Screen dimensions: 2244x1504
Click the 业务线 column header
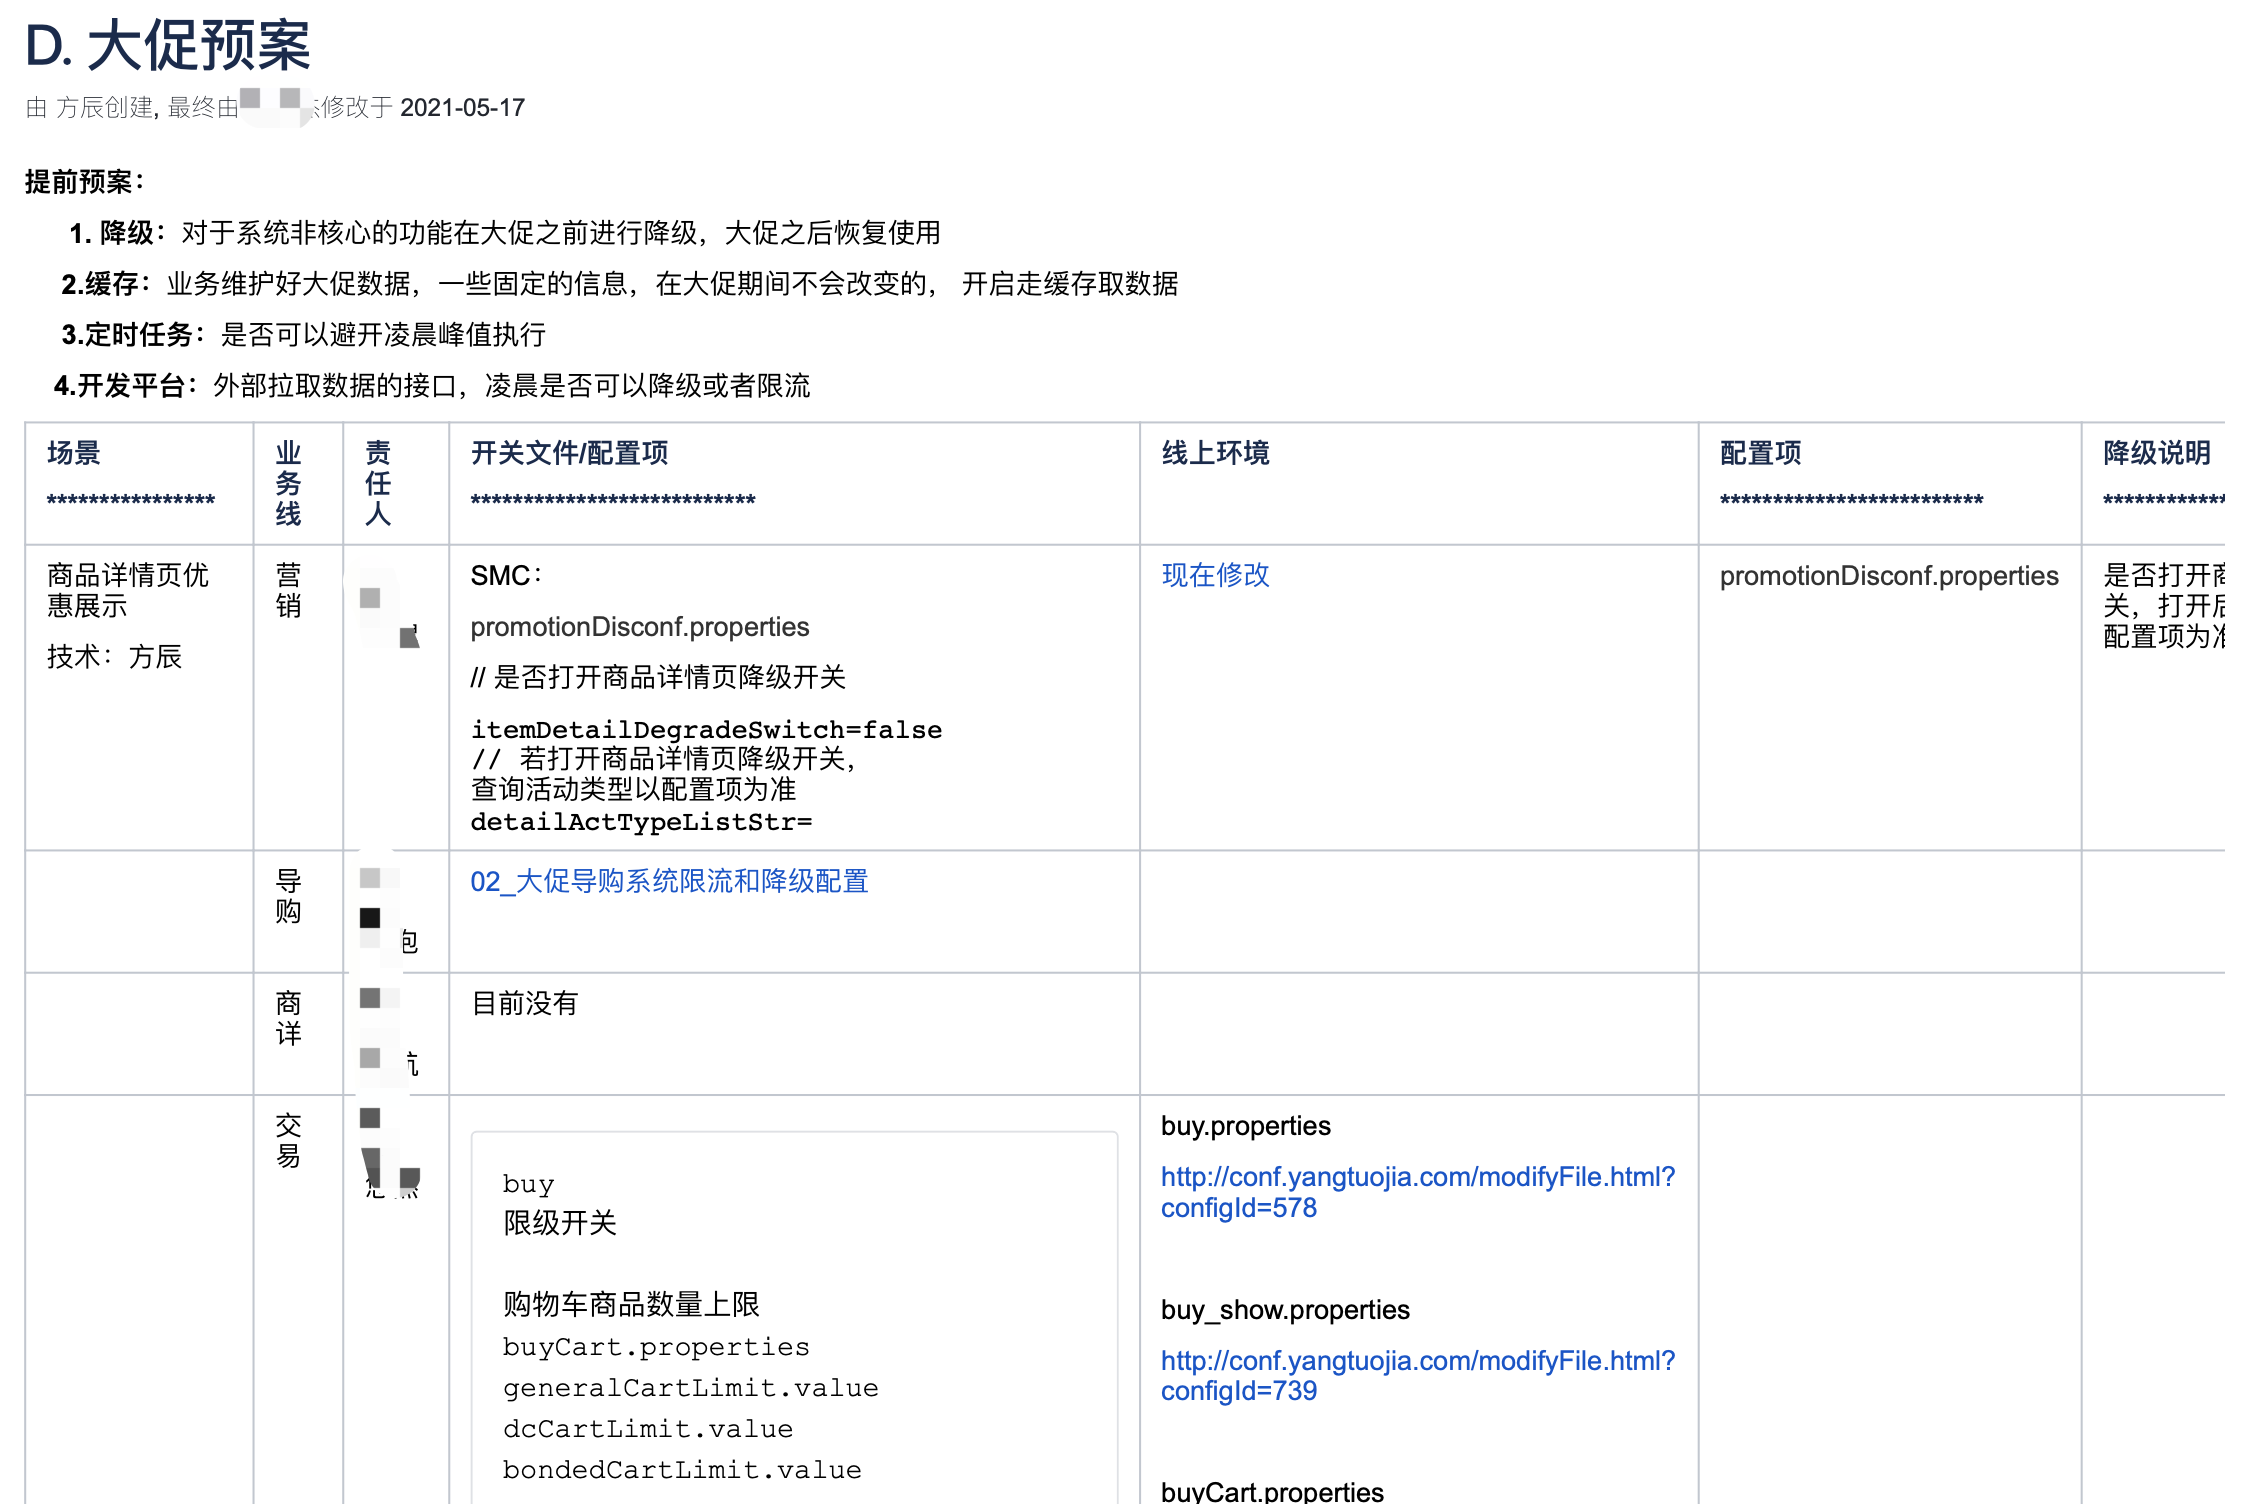[288, 483]
